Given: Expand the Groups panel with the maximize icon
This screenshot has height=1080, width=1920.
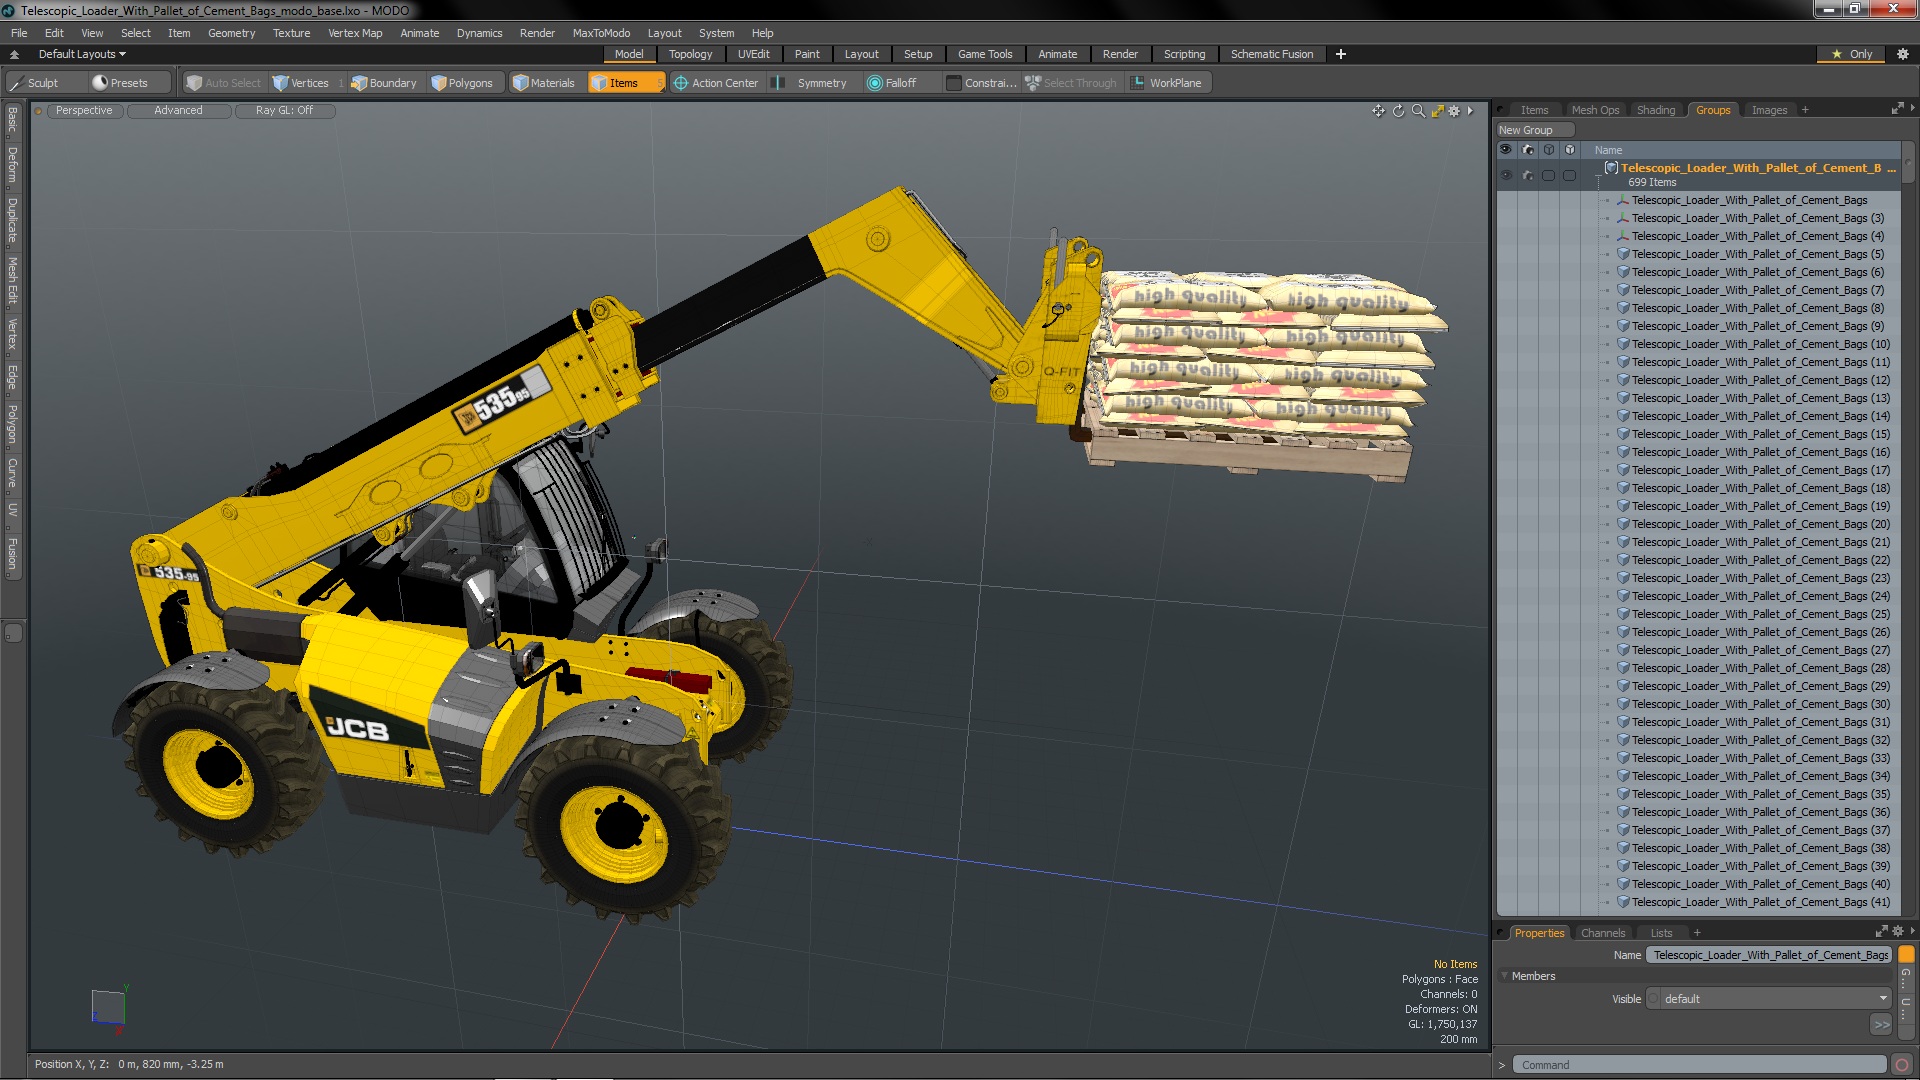Looking at the screenshot, I should click(1898, 108).
